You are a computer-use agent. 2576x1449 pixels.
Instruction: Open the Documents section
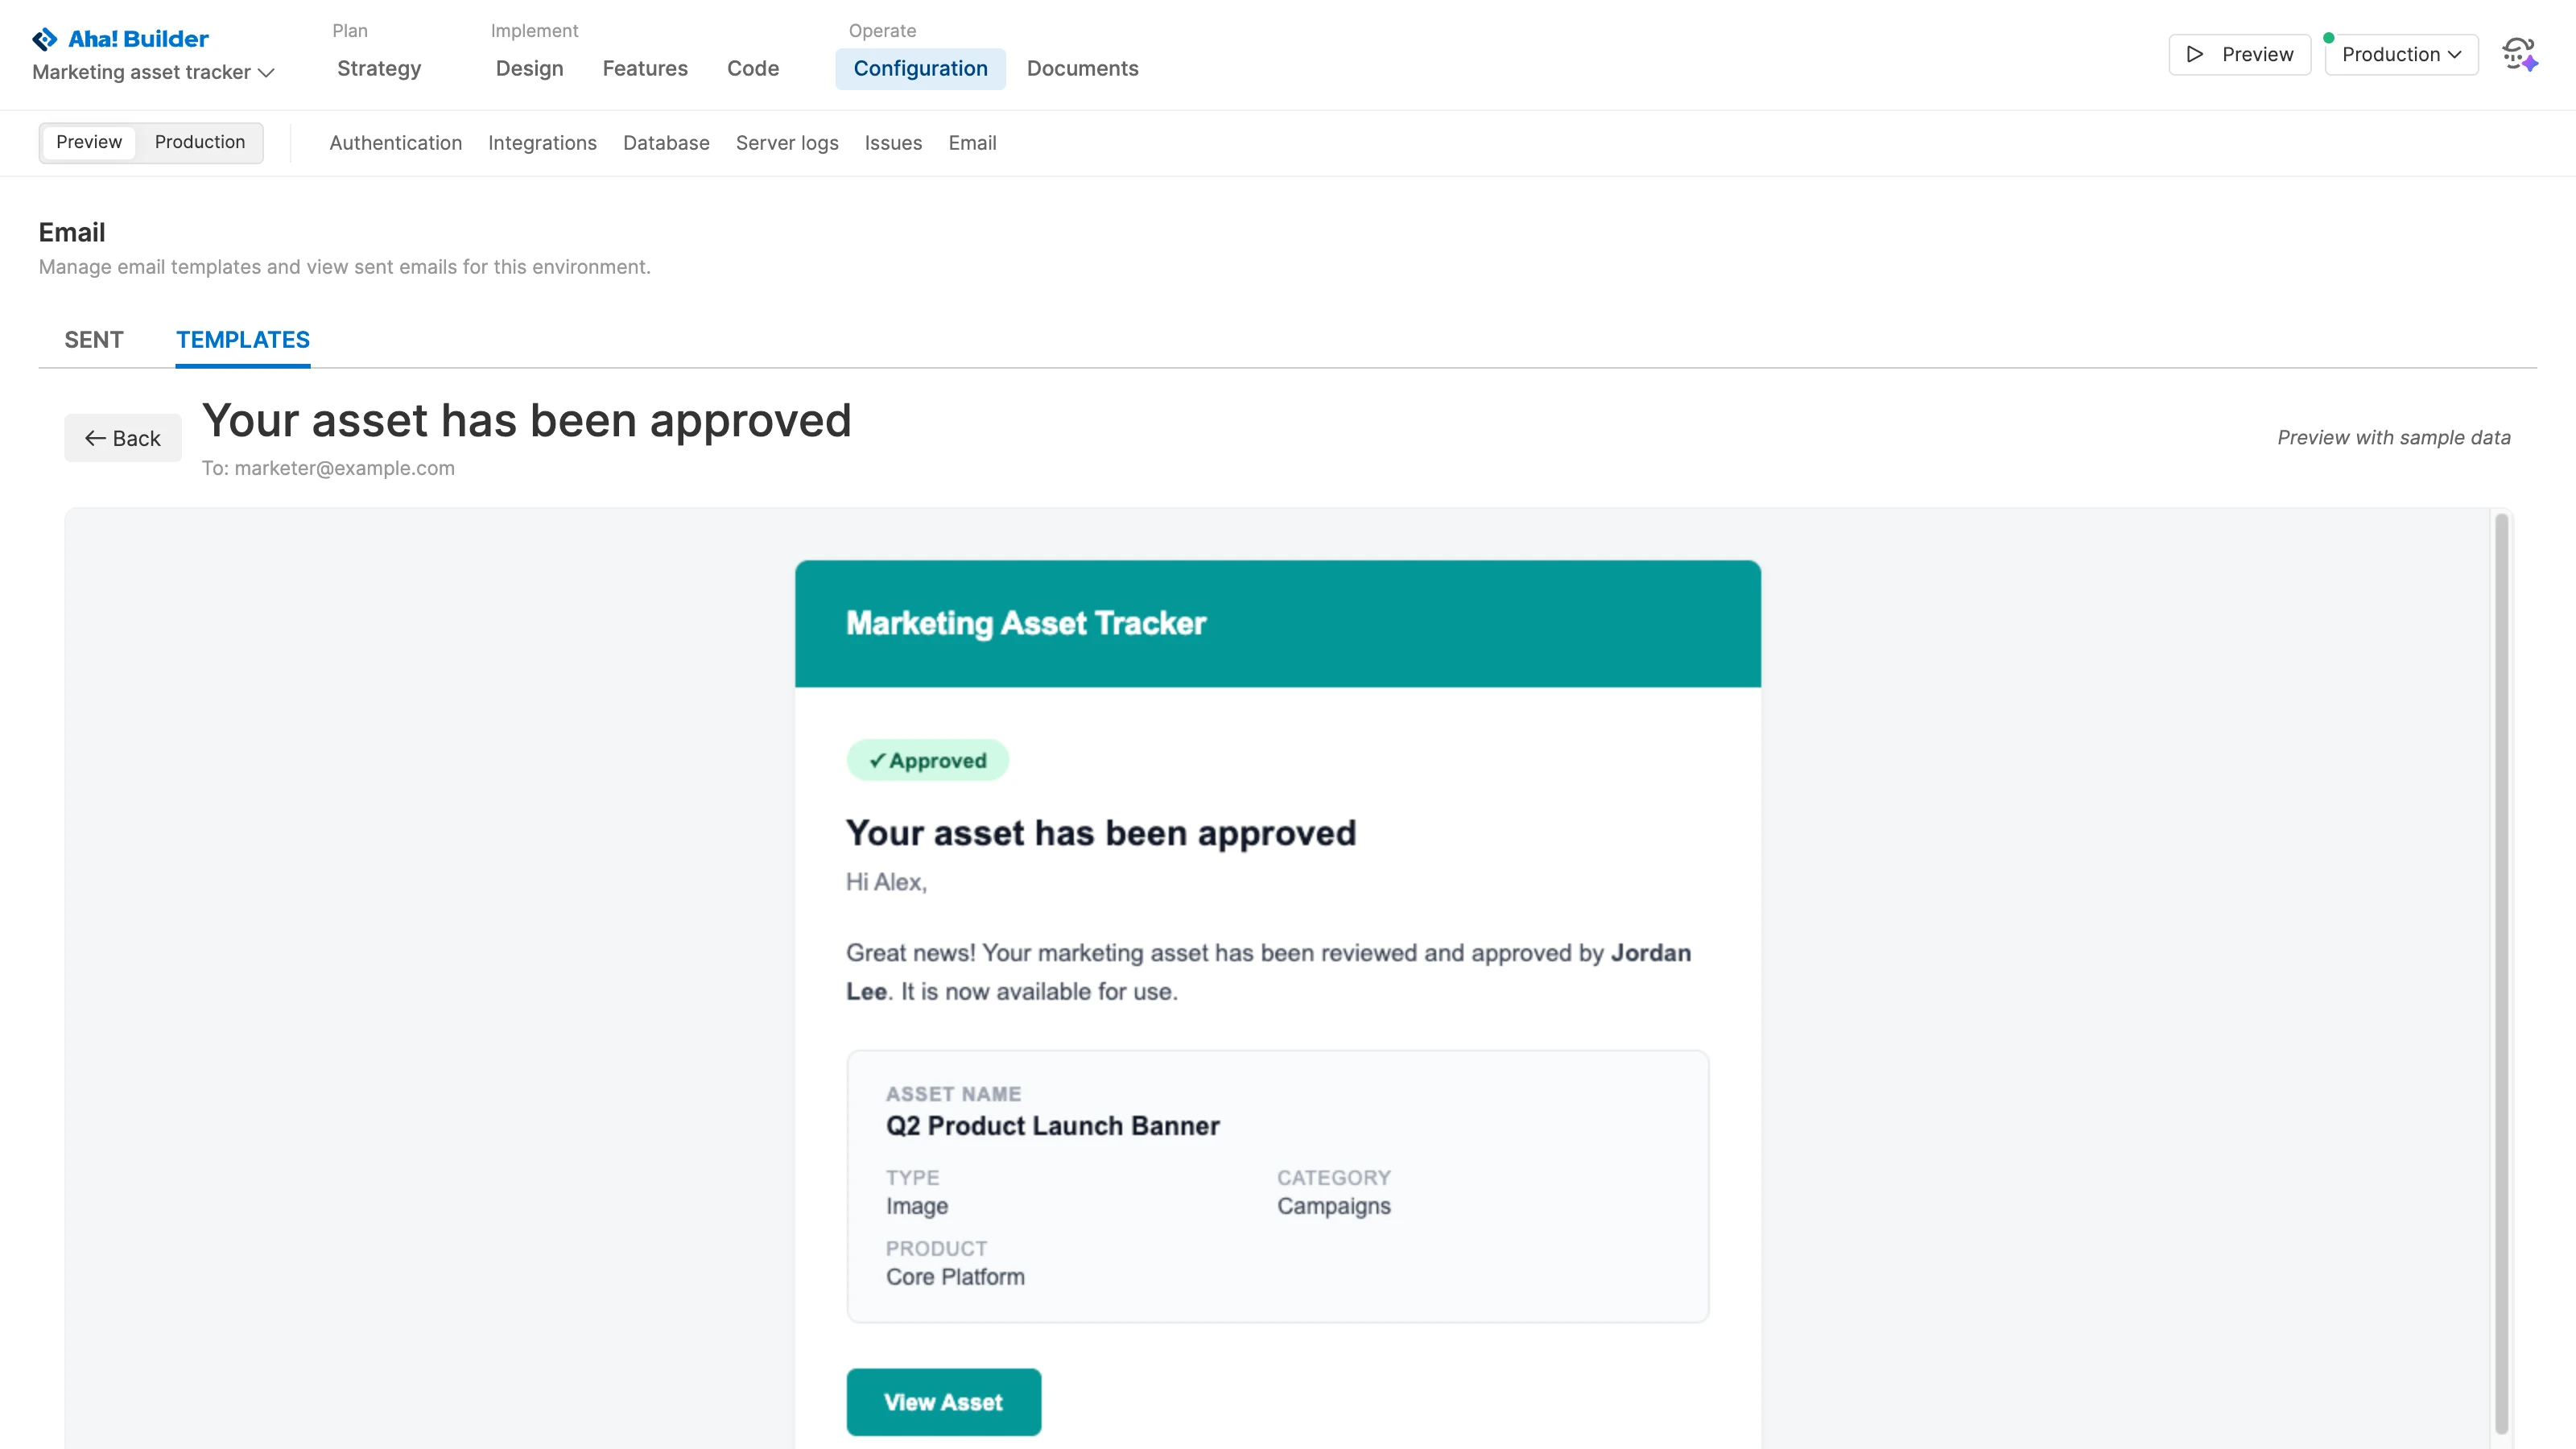[1082, 68]
